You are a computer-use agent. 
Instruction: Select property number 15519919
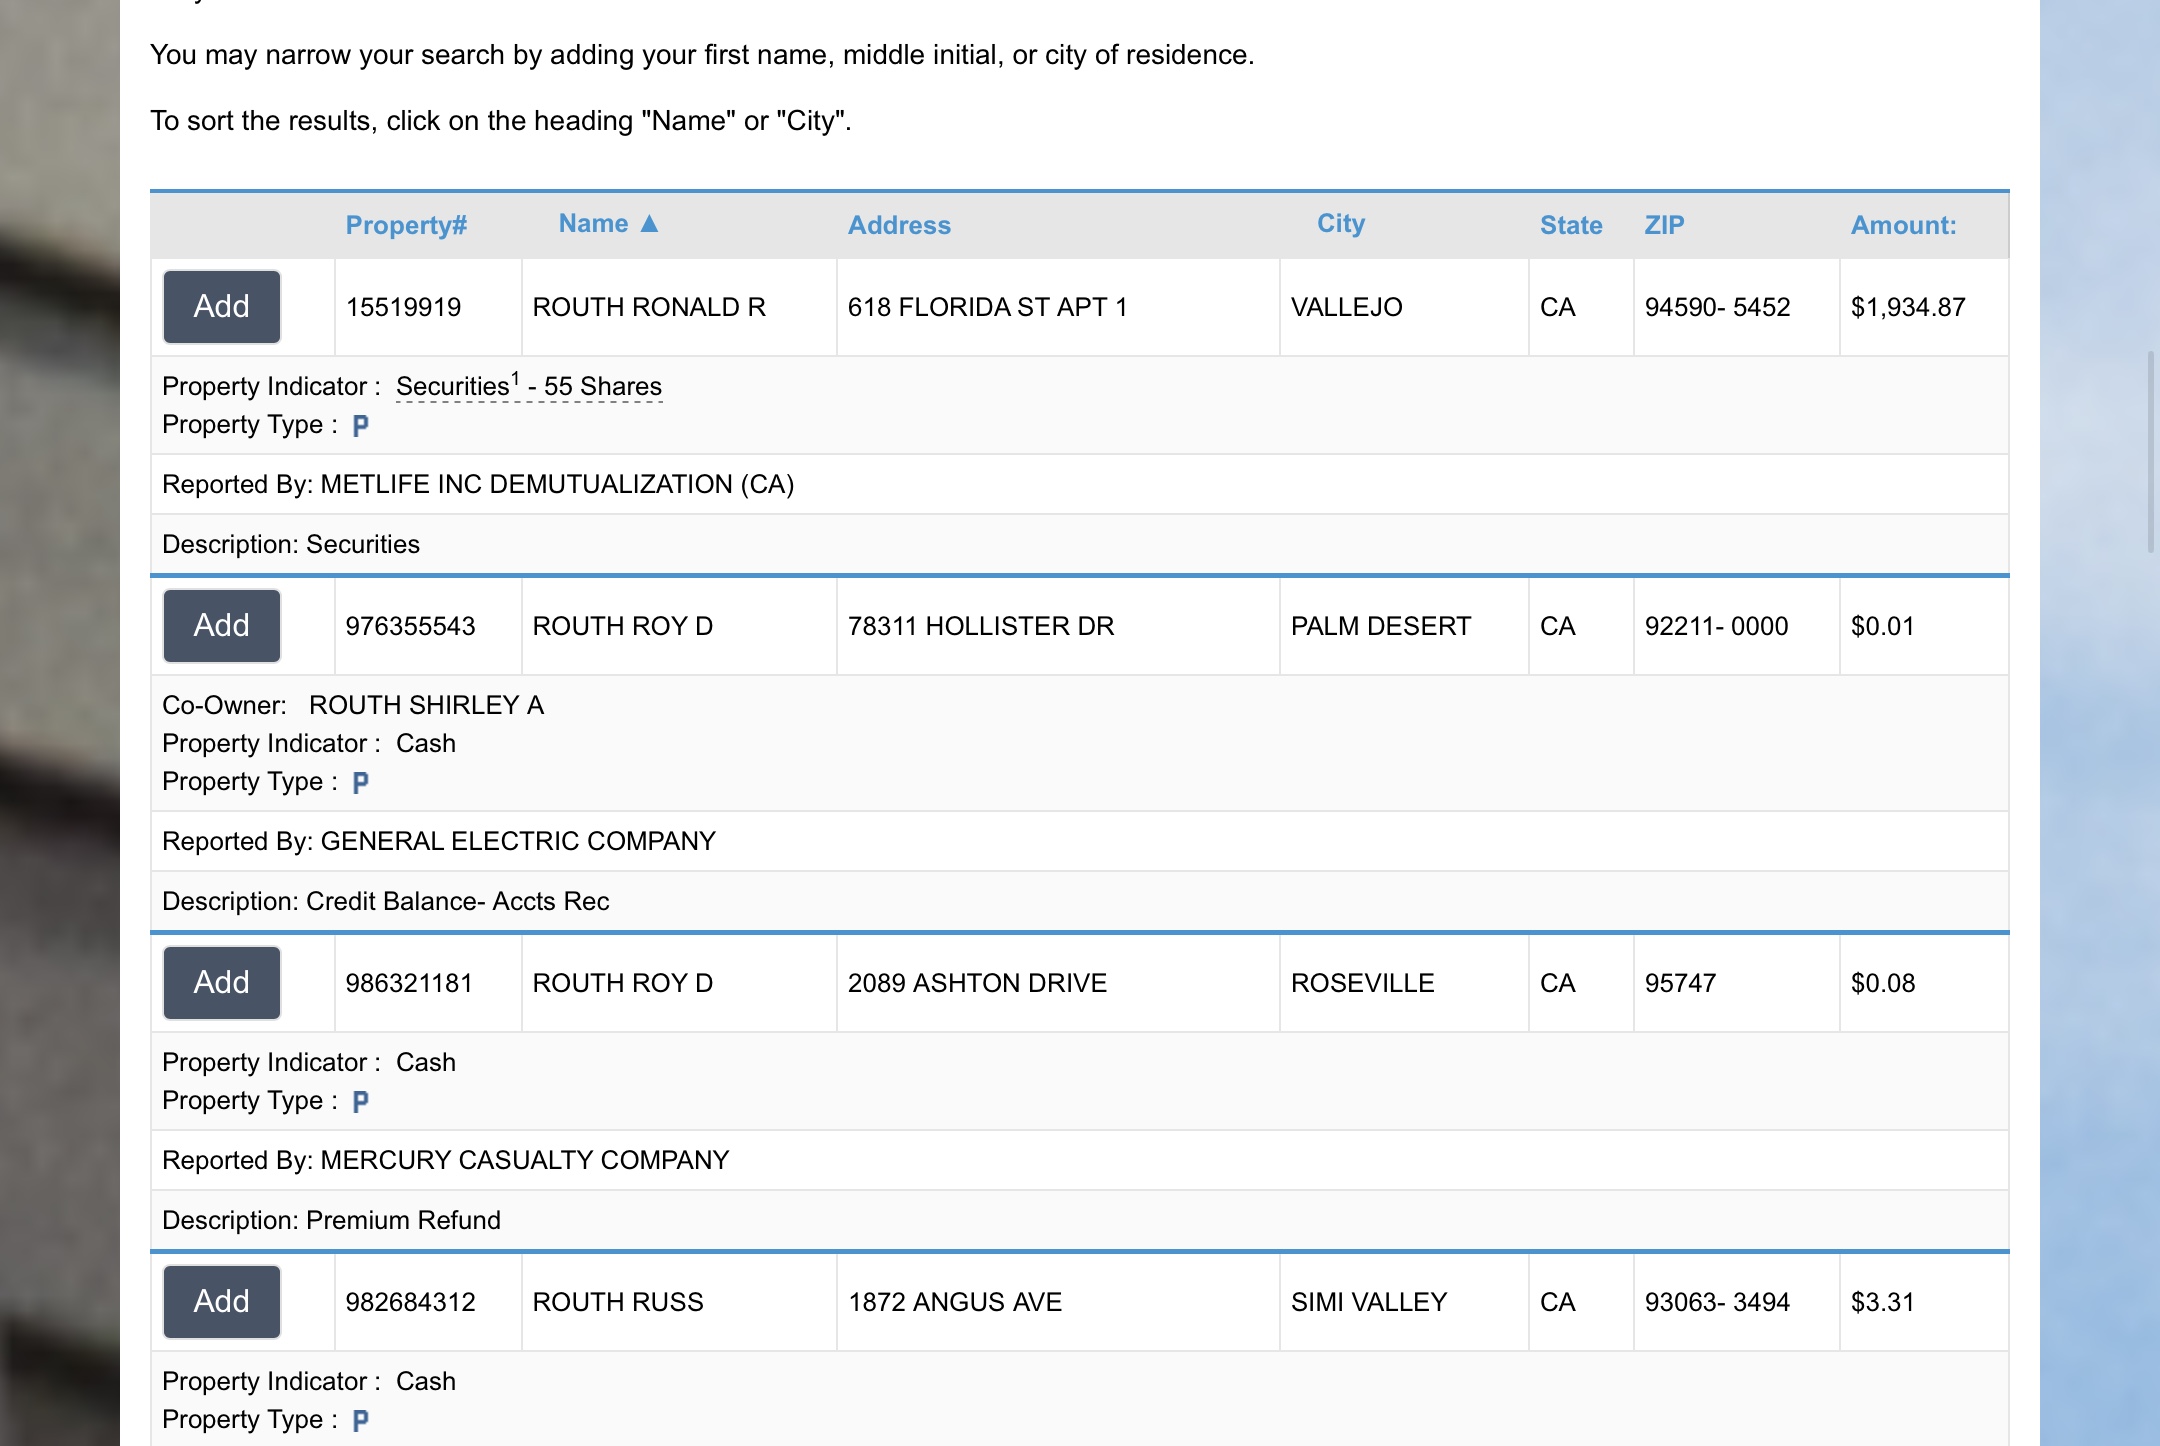click(403, 307)
